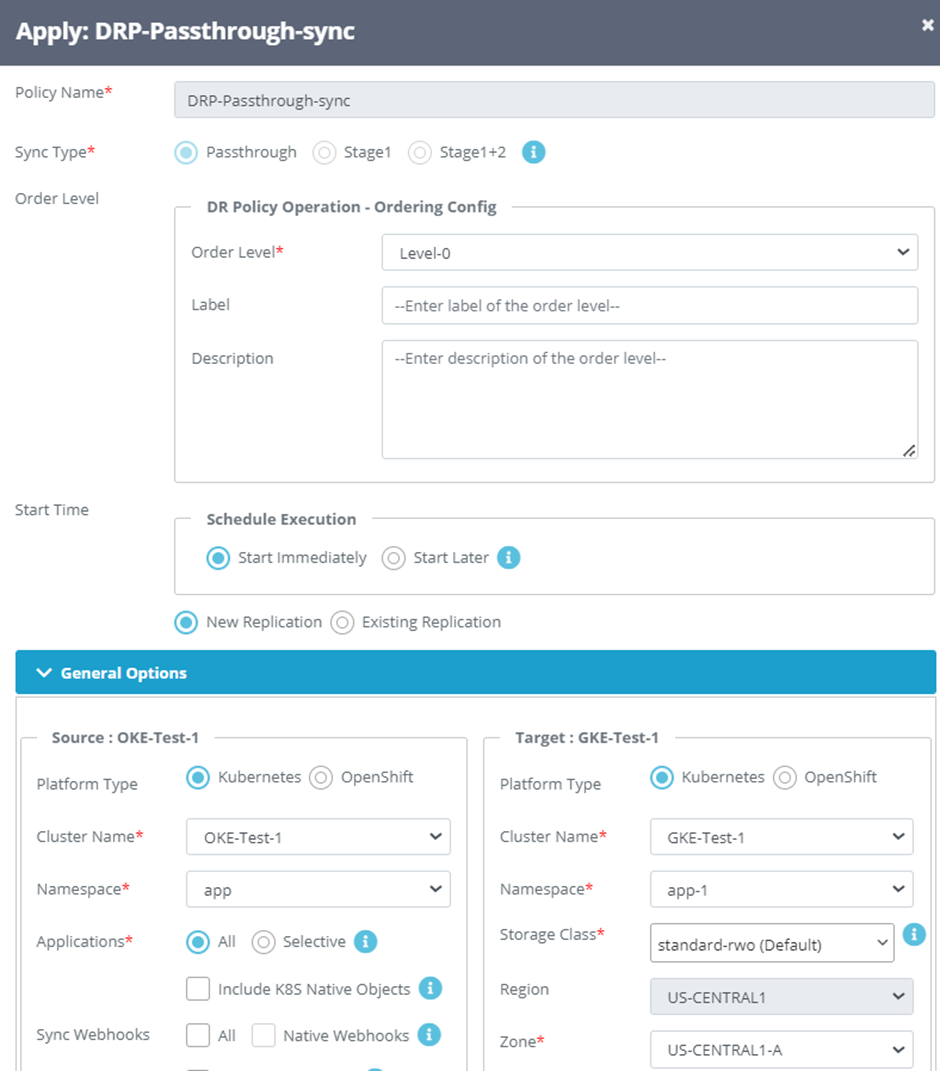Show info for Include K8S Native Objects
Image resolution: width=940 pixels, height=1071 pixels.
[430, 988]
